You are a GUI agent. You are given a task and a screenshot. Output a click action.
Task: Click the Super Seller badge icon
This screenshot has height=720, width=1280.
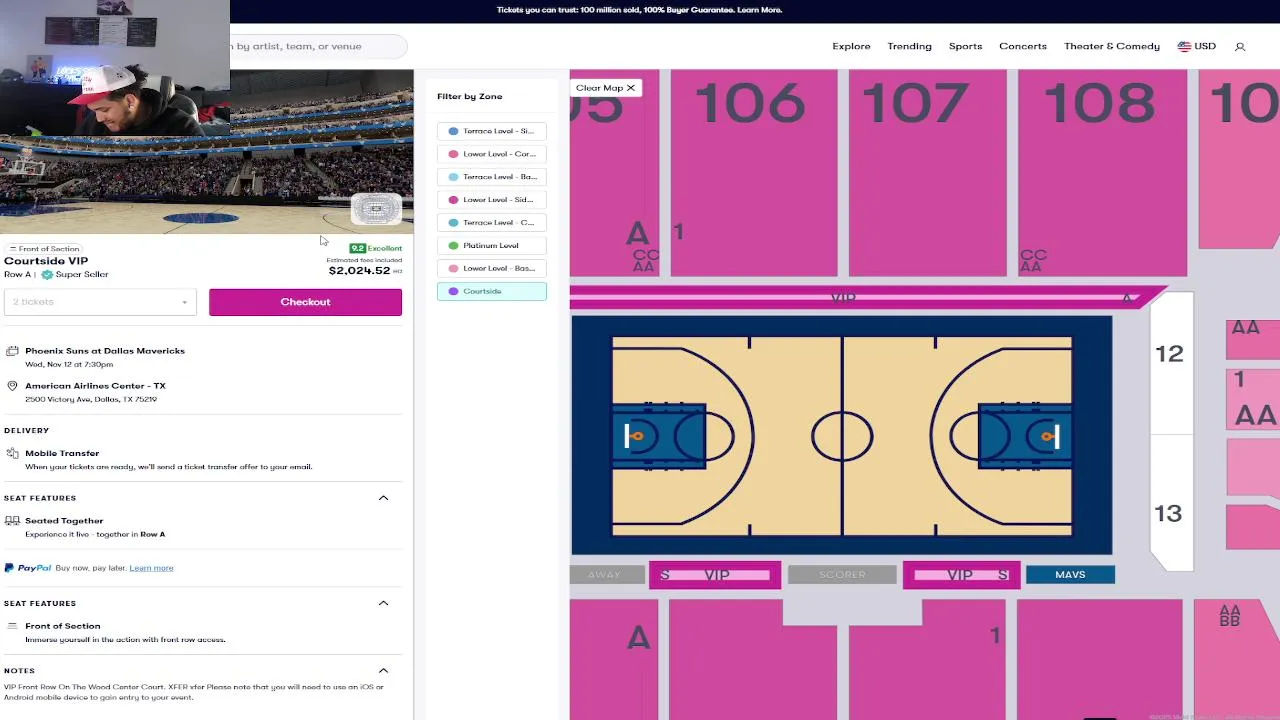[x=47, y=274]
